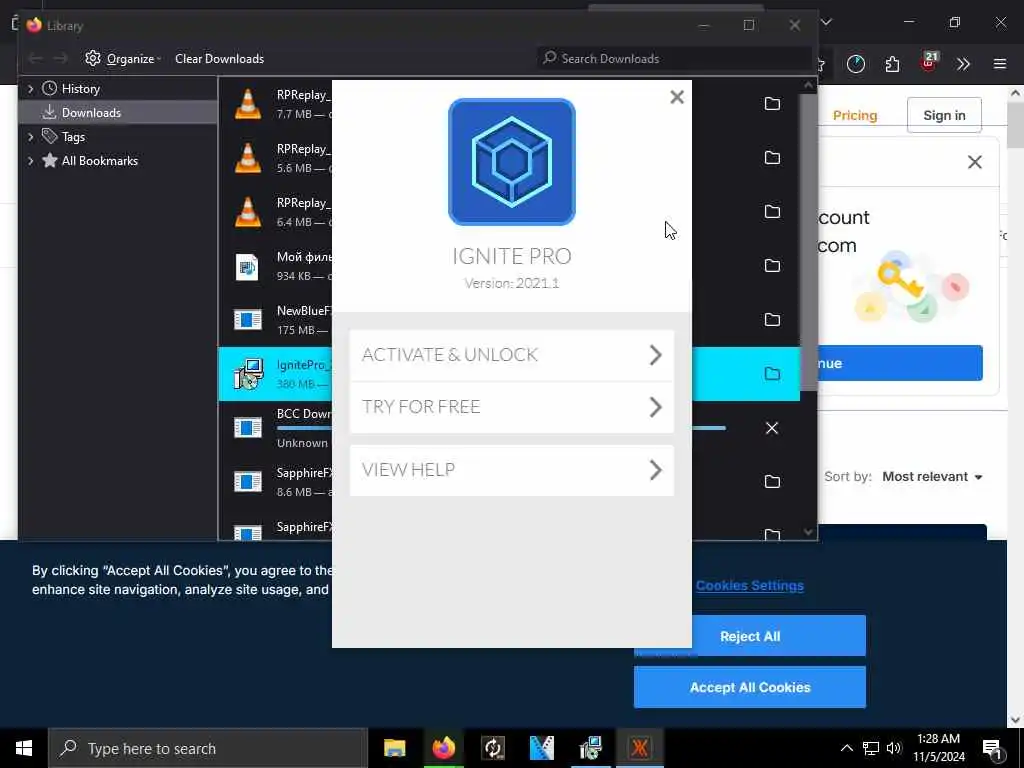
Task: Open File Explorer from taskbar
Action: pyautogui.click(x=394, y=748)
